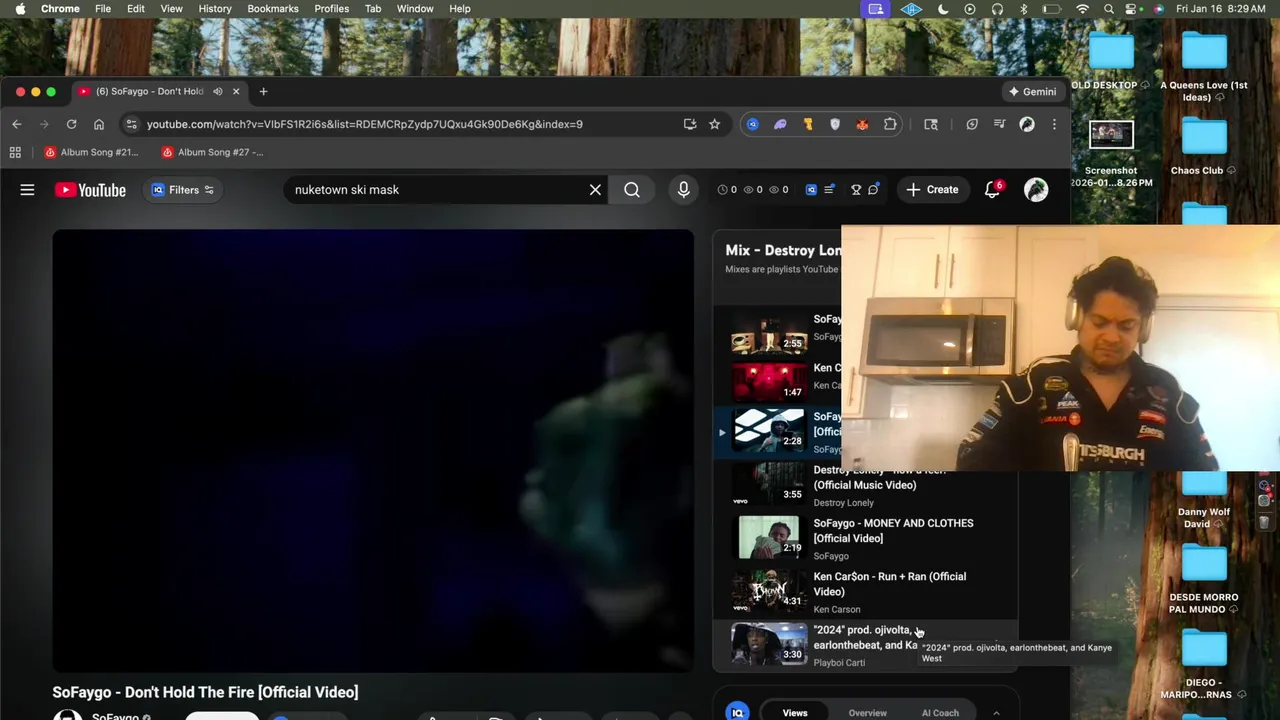Click the Create button
This screenshot has height=720, width=1280.
point(932,190)
